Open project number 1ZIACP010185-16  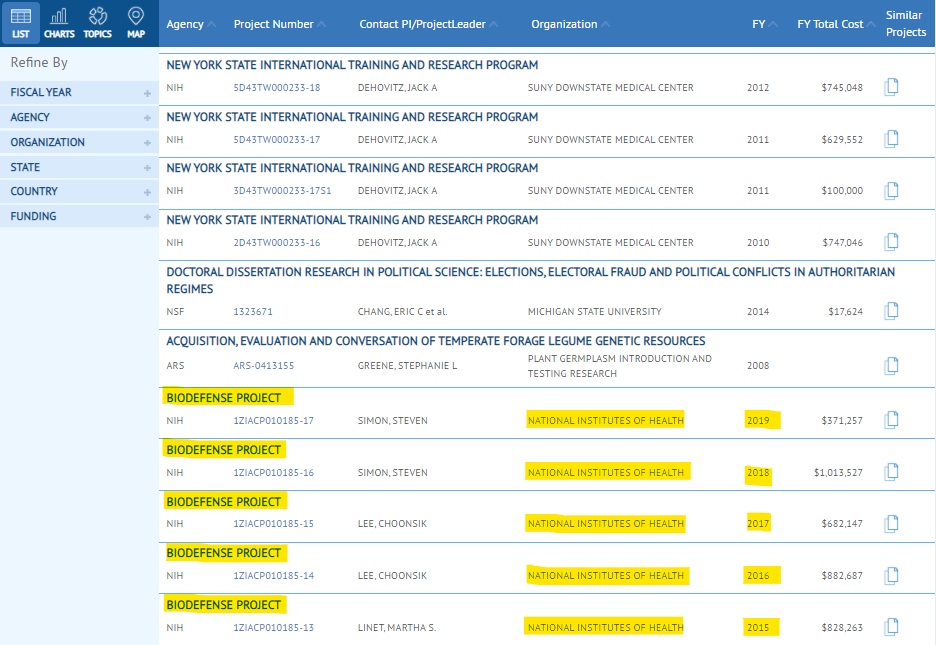coord(273,473)
